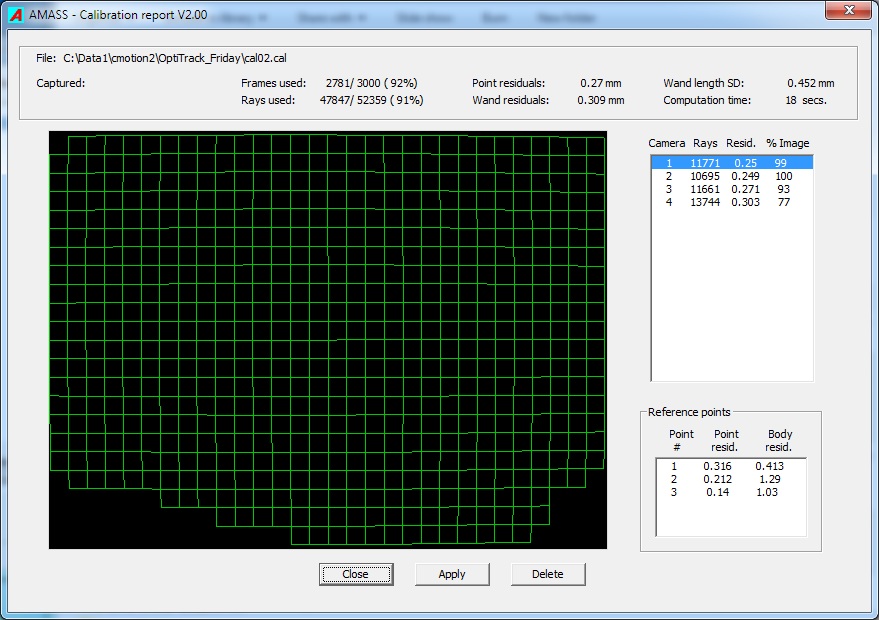Click the Resid. column header
879x620 pixels.
tap(742, 144)
